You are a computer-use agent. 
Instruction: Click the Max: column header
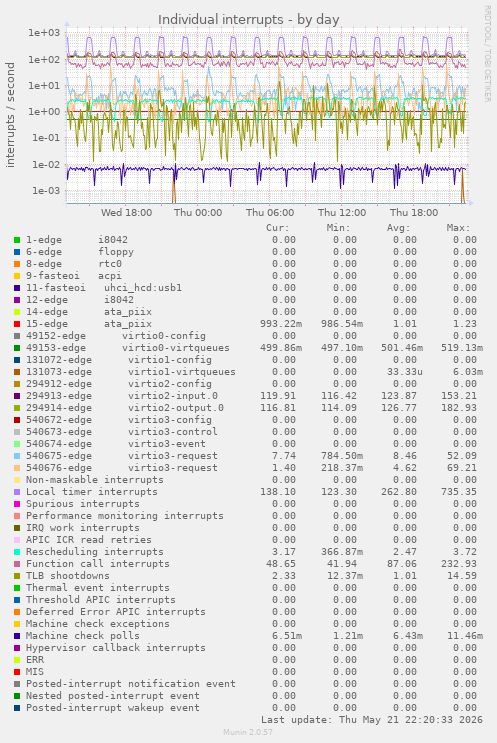(458, 228)
